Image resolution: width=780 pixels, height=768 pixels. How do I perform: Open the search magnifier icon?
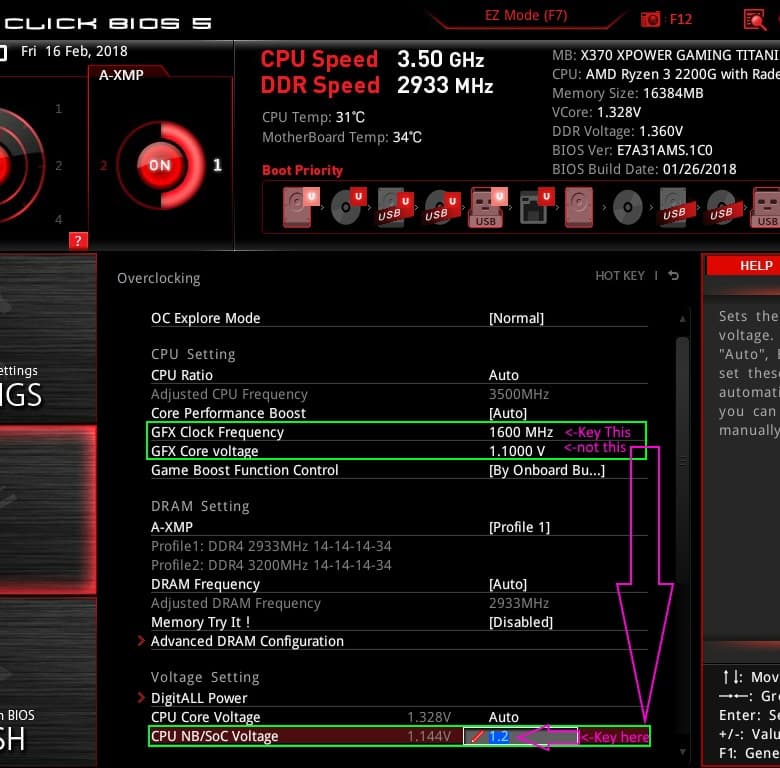click(755, 20)
